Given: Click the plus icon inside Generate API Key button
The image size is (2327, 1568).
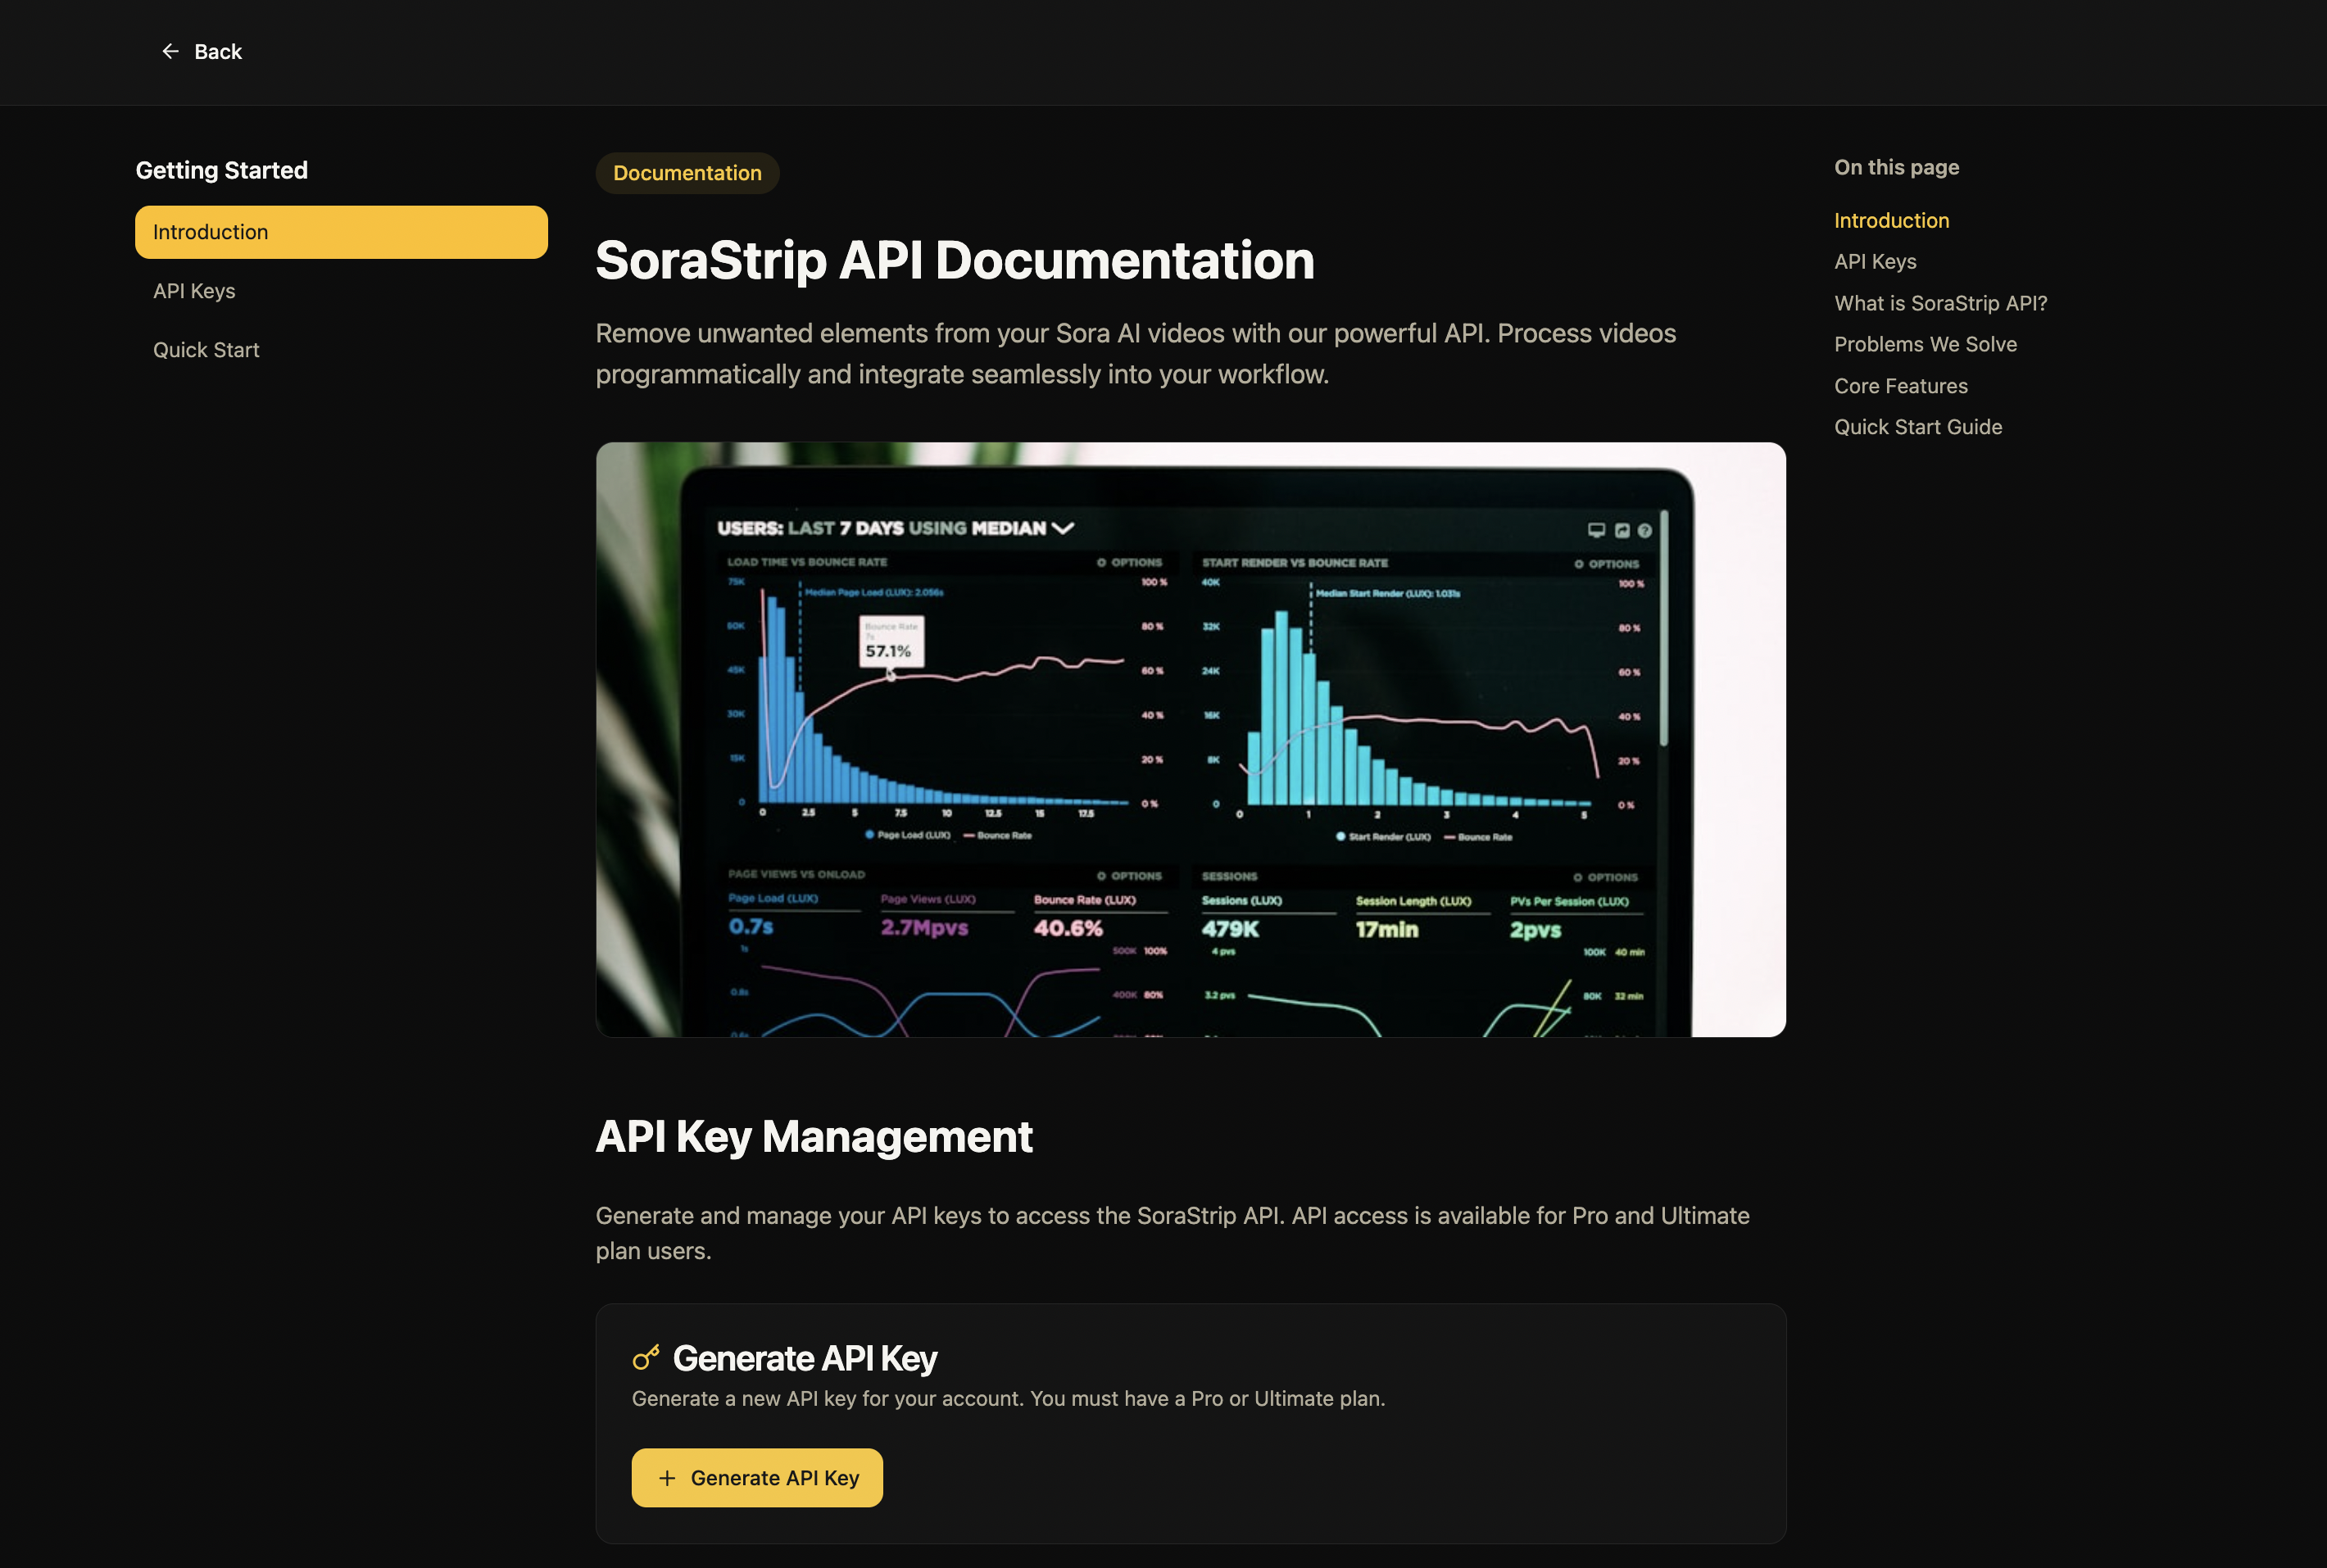Looking at the screenshot, I should point(666,1477).
